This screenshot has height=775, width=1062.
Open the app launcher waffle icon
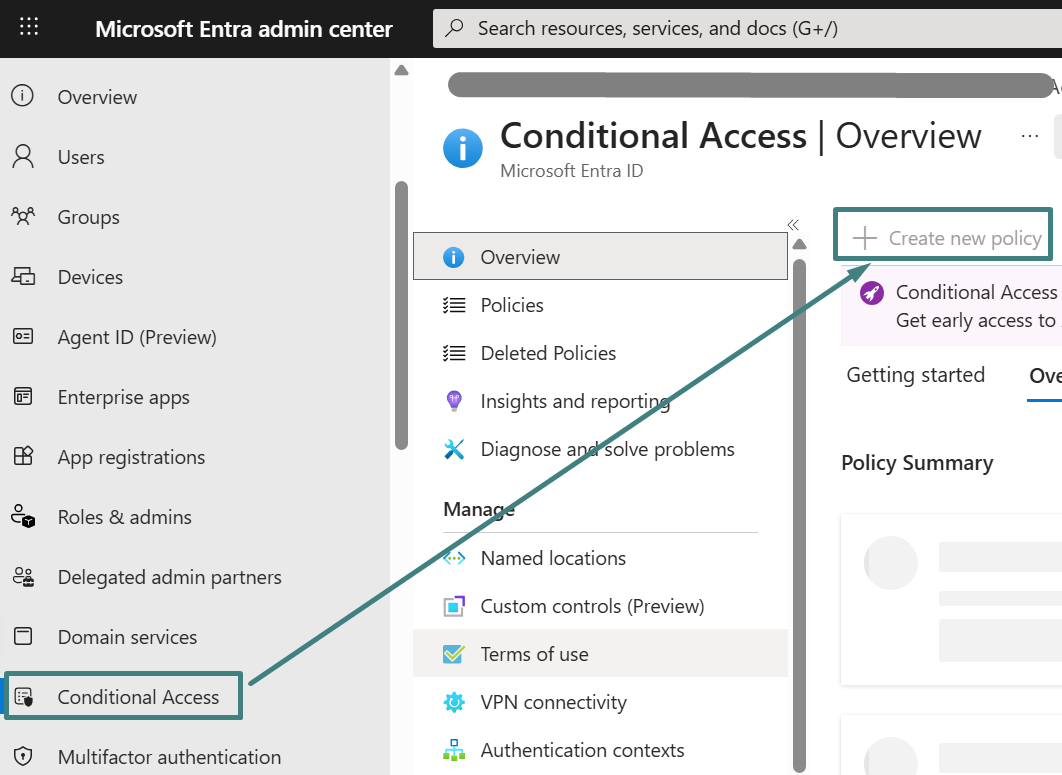[29, 28]
